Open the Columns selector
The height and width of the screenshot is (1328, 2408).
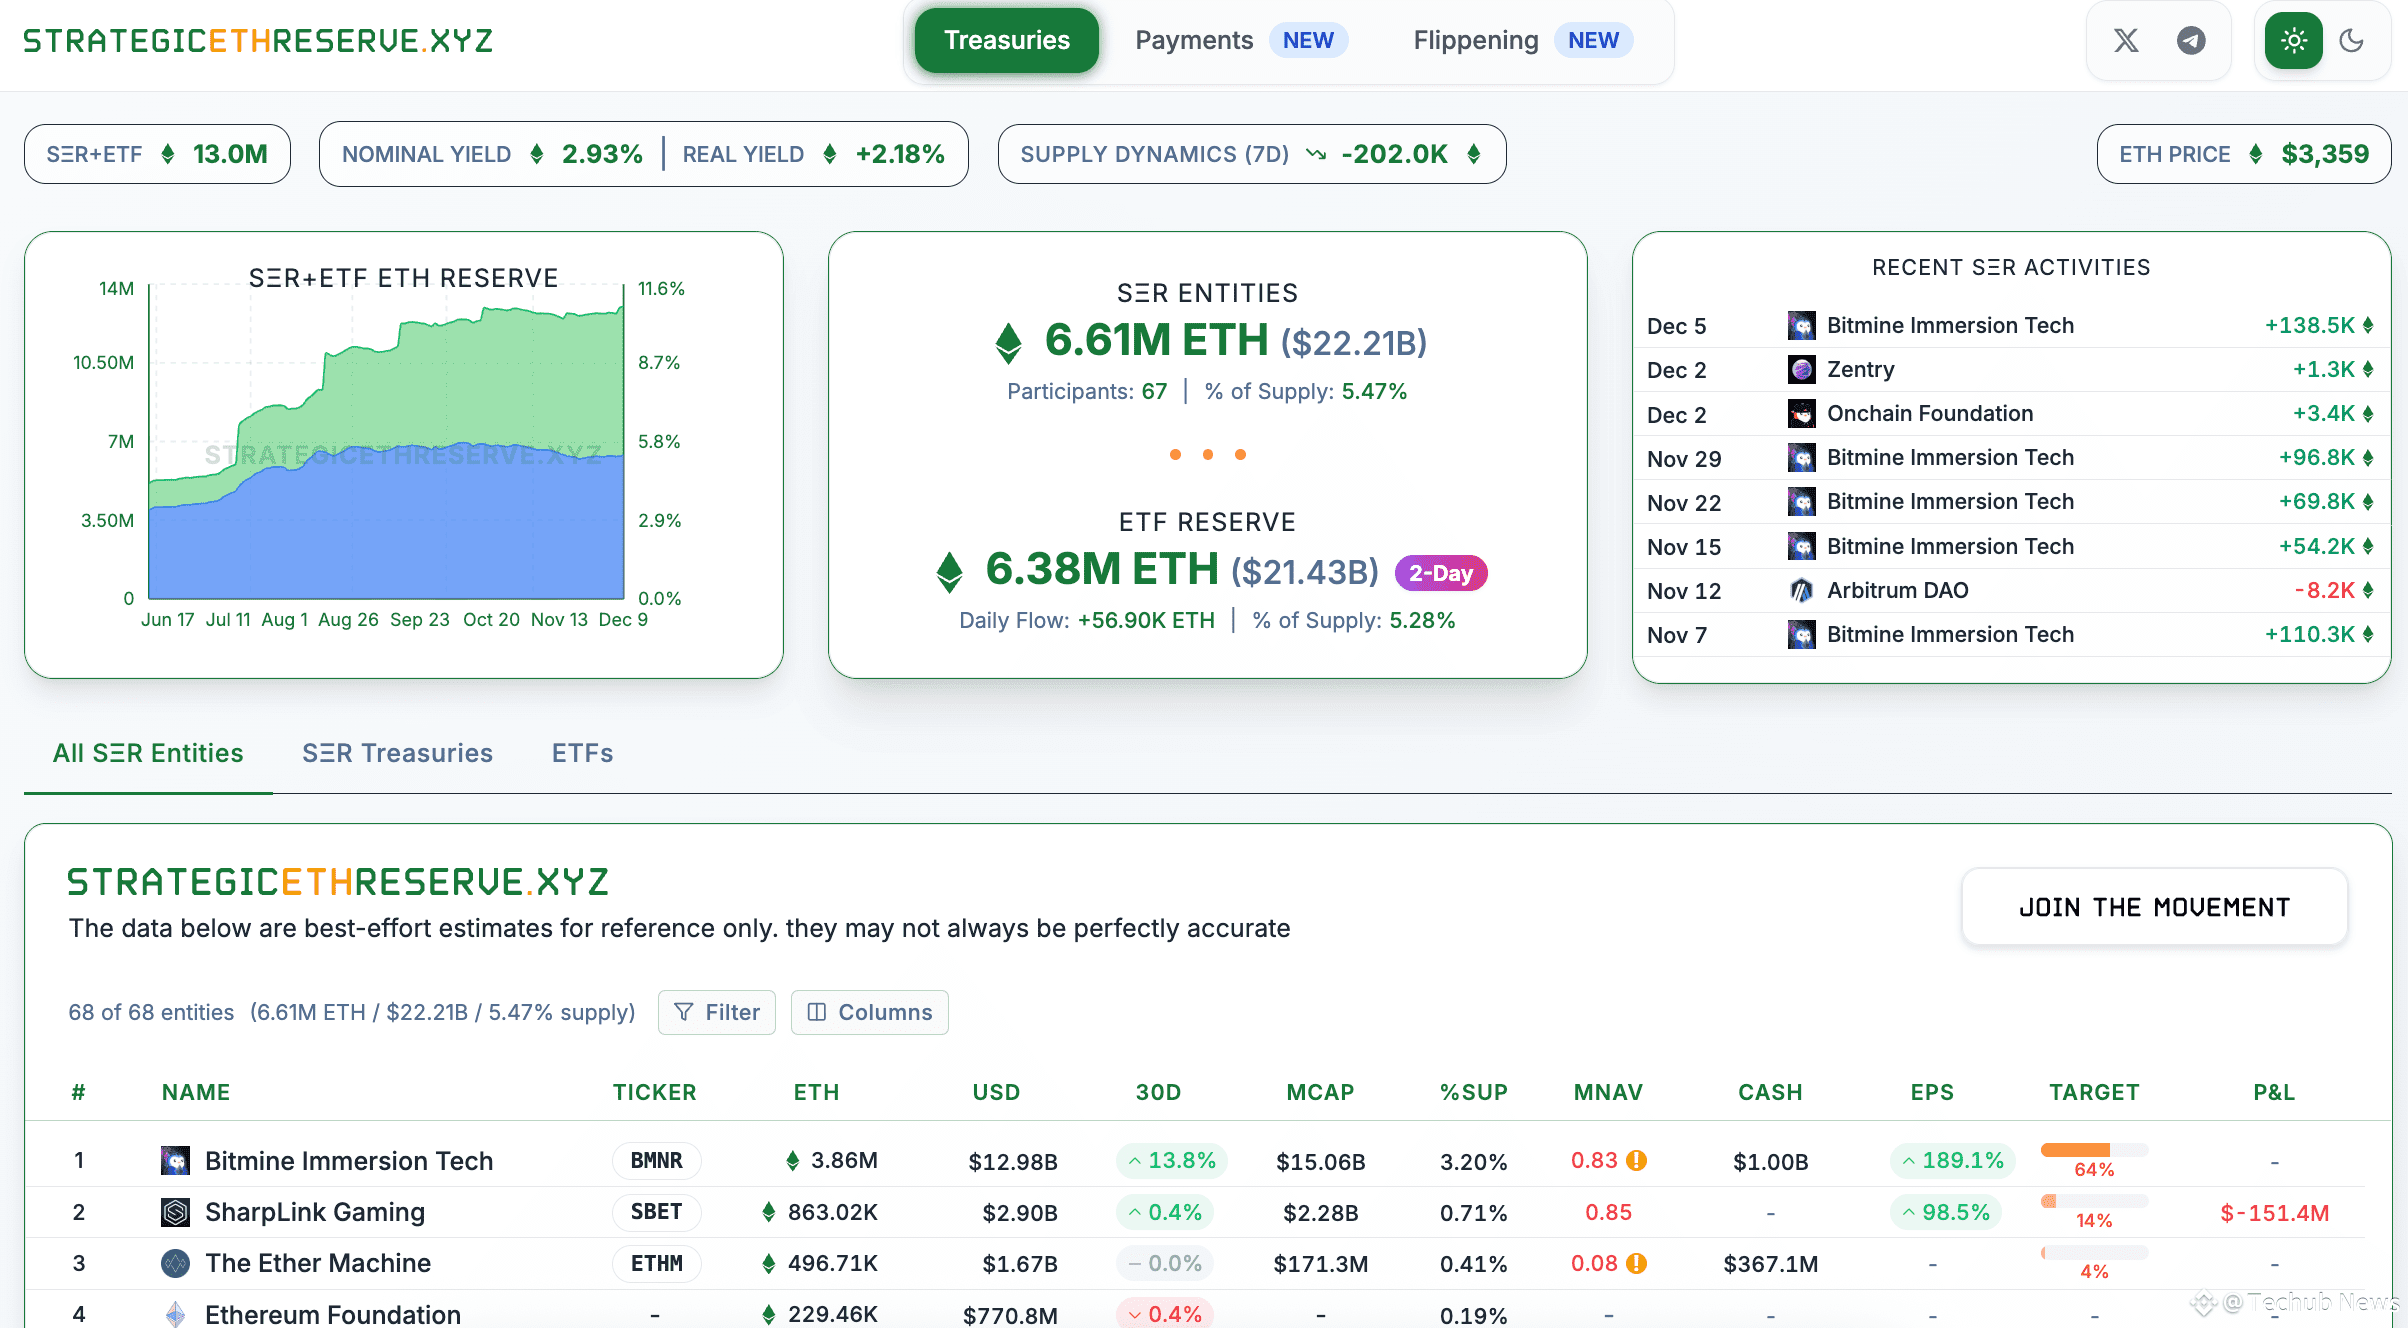click(869, 1012)
